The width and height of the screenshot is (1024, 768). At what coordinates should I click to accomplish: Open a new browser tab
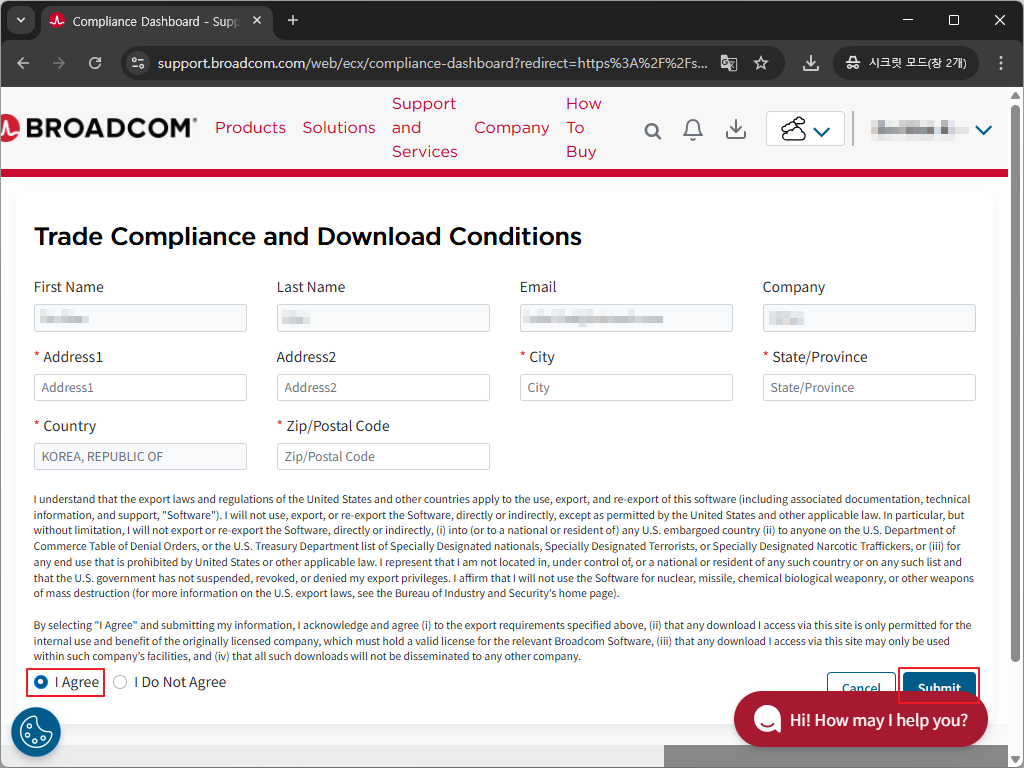pos(293,20)
